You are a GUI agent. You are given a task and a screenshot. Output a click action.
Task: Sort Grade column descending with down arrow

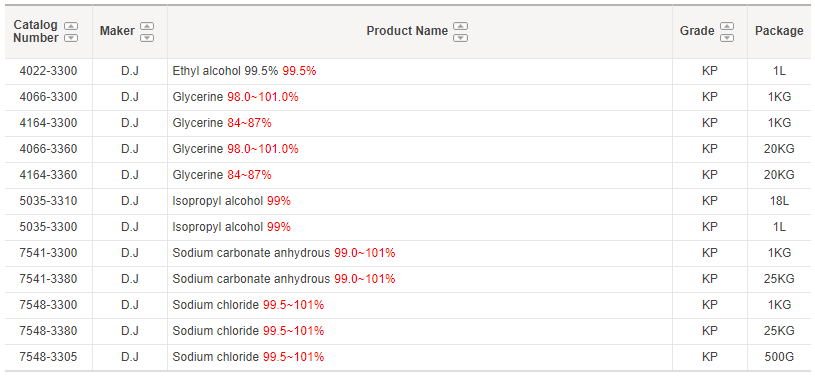[x=727, y=37]
